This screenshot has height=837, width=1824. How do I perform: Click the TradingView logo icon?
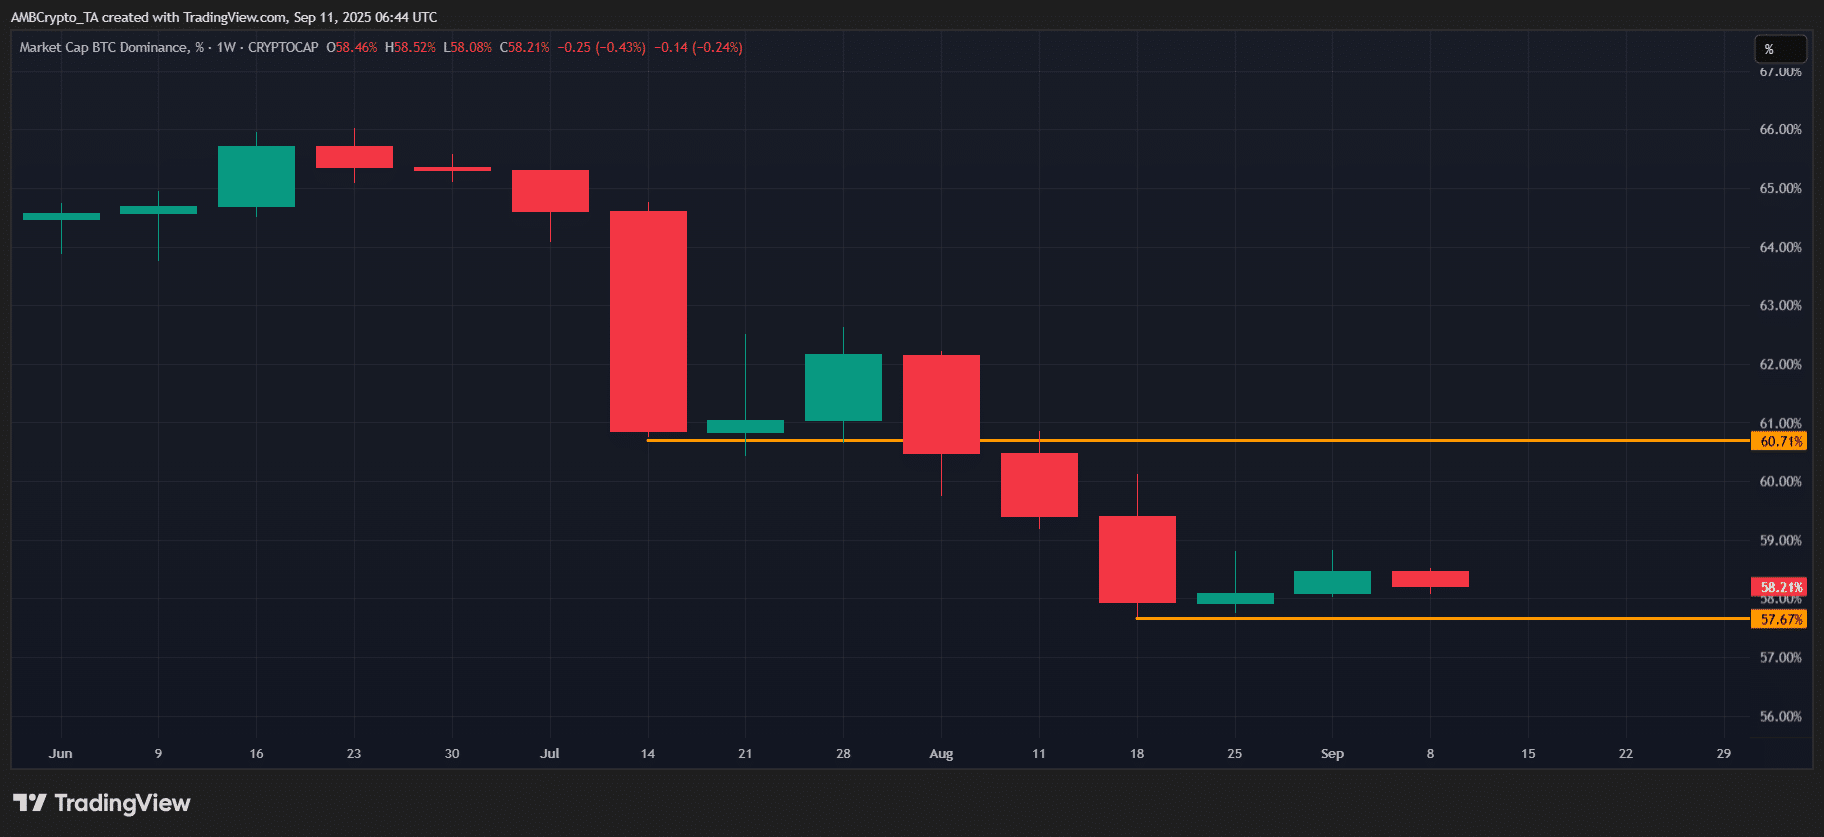29,803
